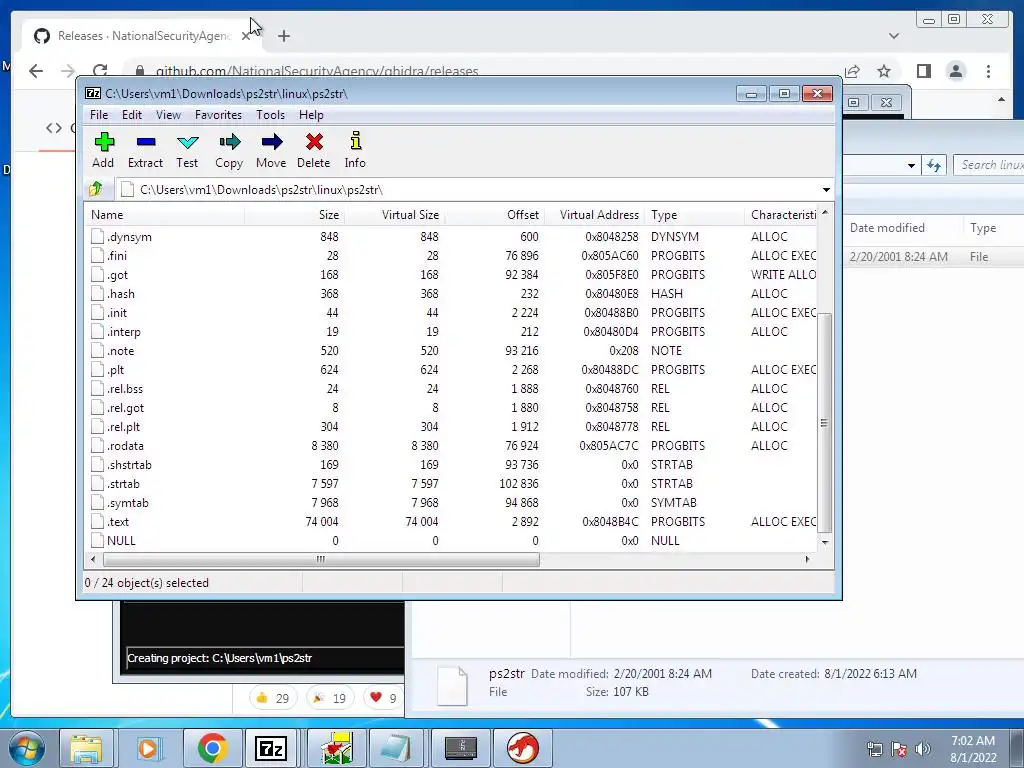1024x768 pixels.
Task: Click the Move toolbar icon
Action: (271, 150)
